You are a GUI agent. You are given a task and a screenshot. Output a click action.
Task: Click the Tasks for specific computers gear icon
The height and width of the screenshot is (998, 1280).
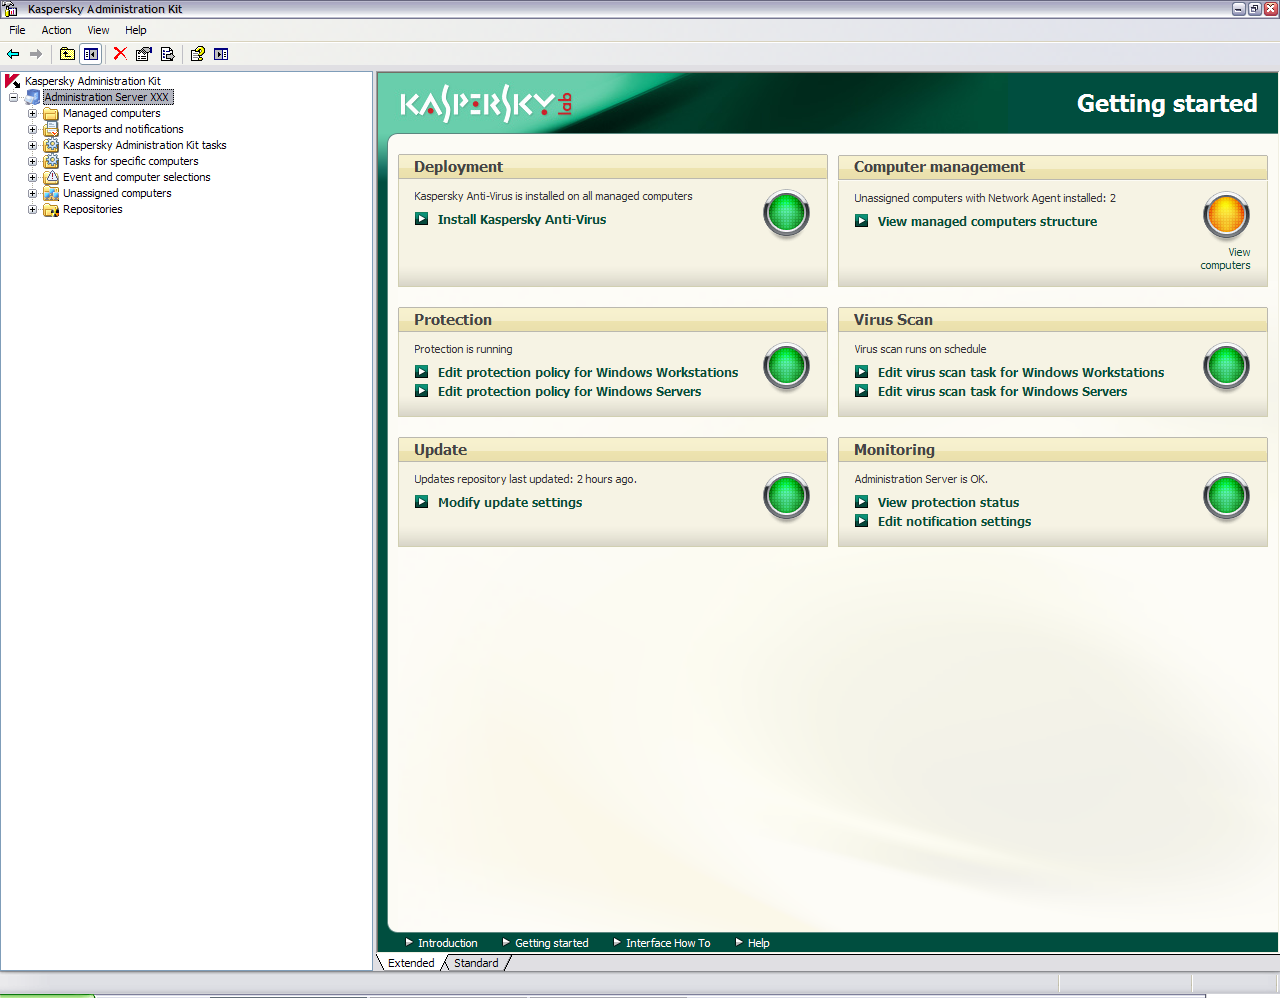point(51,161)
